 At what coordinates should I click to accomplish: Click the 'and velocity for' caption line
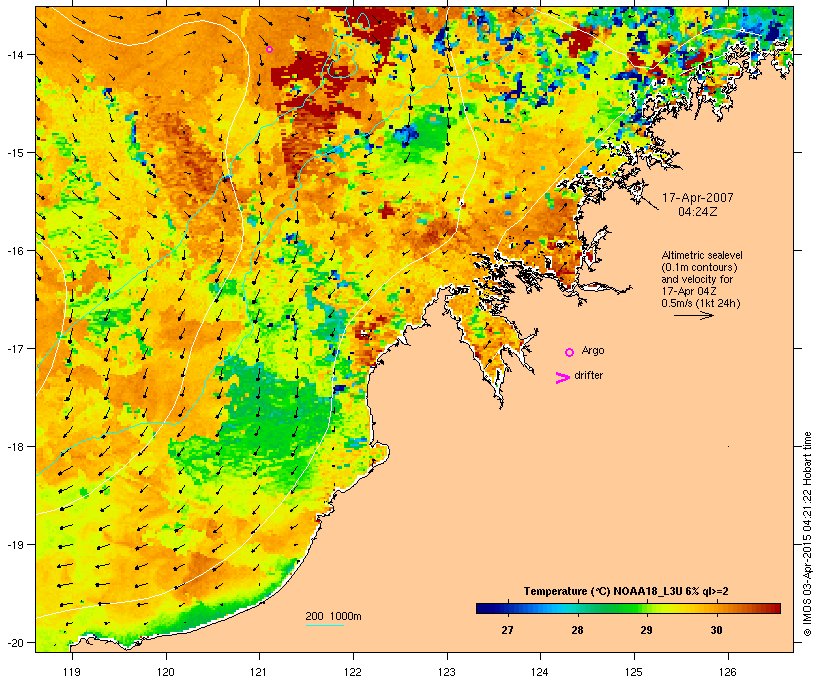pos(697,279)
